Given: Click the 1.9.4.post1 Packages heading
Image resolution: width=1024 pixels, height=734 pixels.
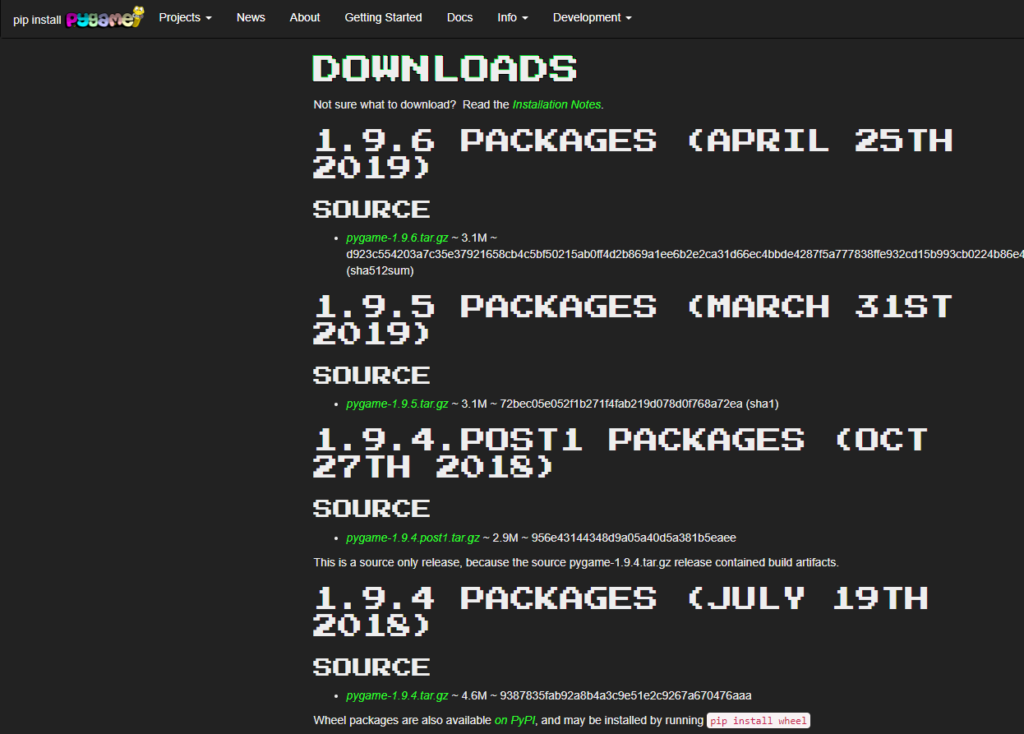Looking at the screenshot, I should click(620, 453).
